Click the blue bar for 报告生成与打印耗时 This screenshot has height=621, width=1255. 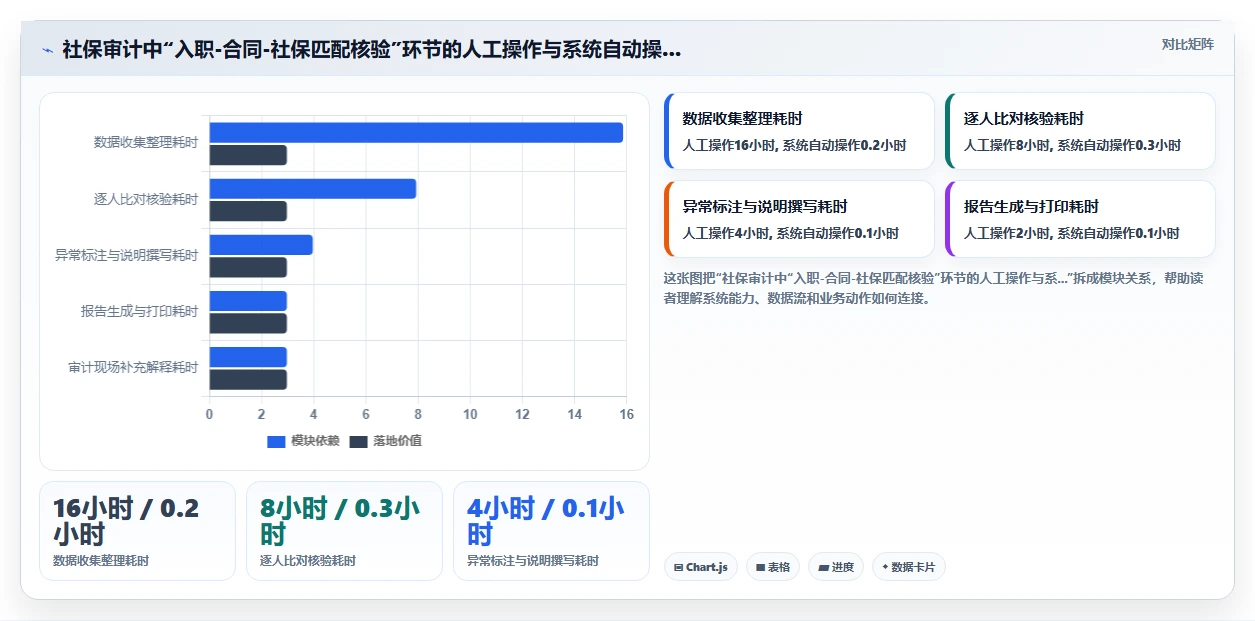(x=248, y=300)
